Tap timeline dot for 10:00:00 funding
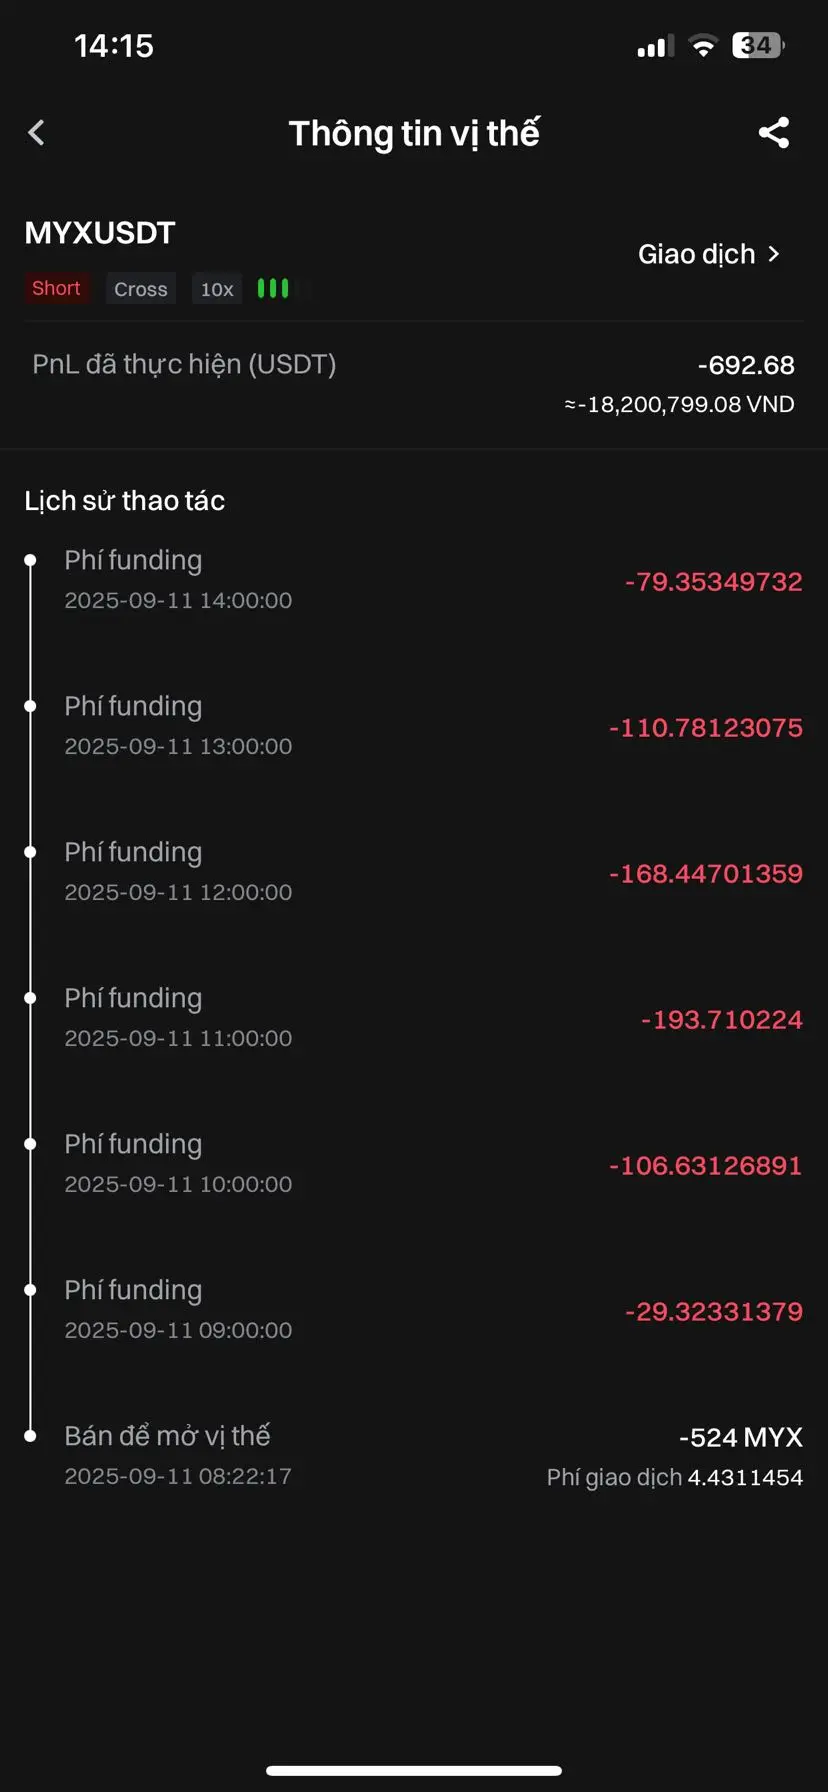Screen dimensions: 828x1792 (x=30, y=1144)
